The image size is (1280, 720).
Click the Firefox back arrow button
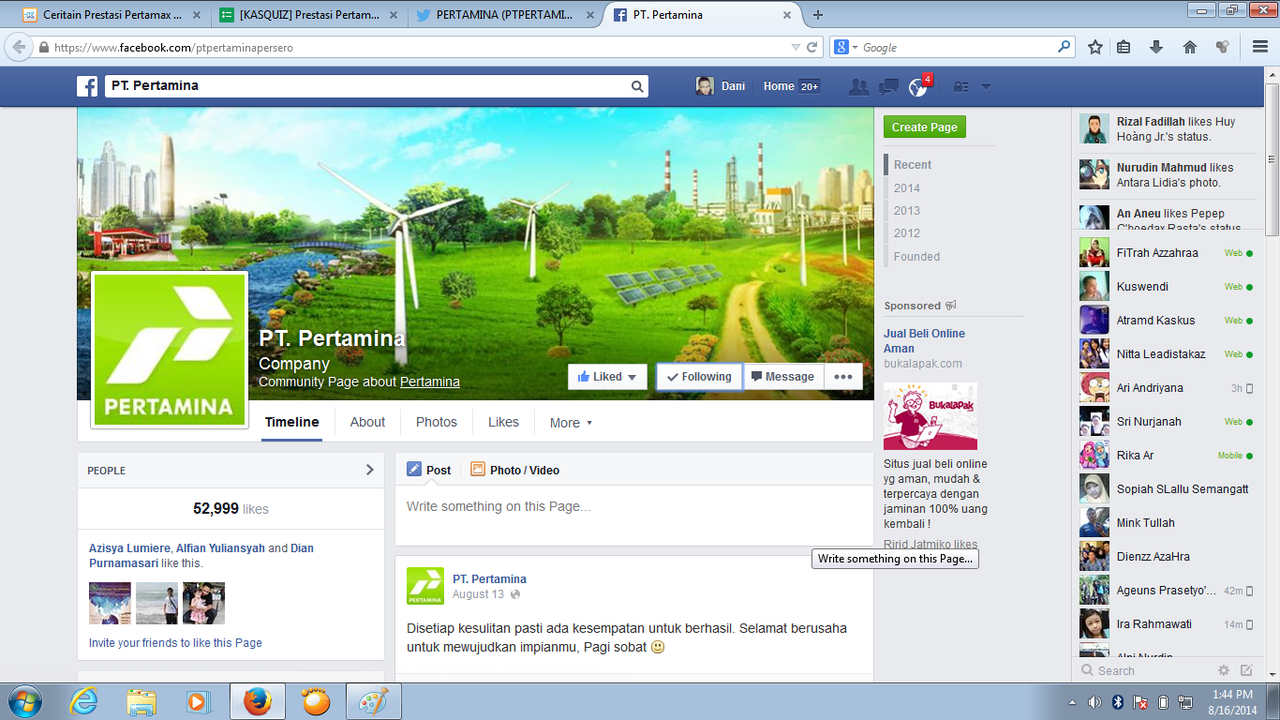[18, 47]
